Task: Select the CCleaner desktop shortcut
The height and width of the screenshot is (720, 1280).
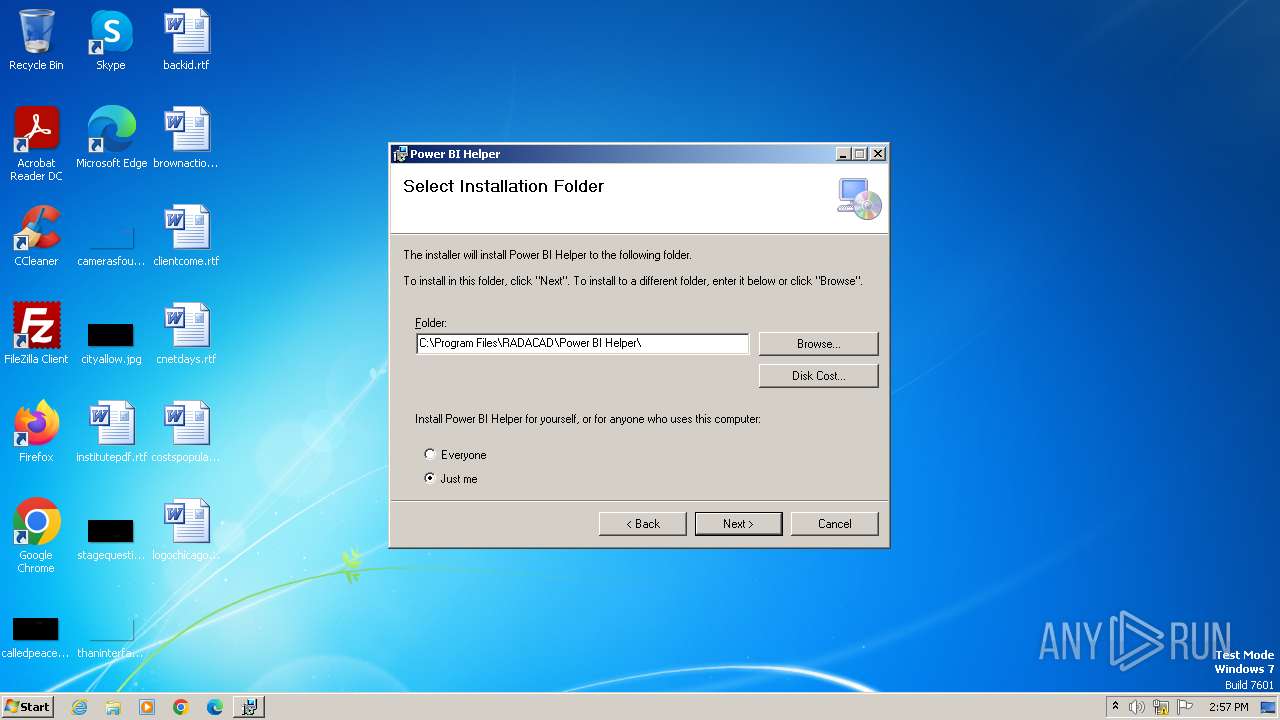Action: [x=36, y=236]
